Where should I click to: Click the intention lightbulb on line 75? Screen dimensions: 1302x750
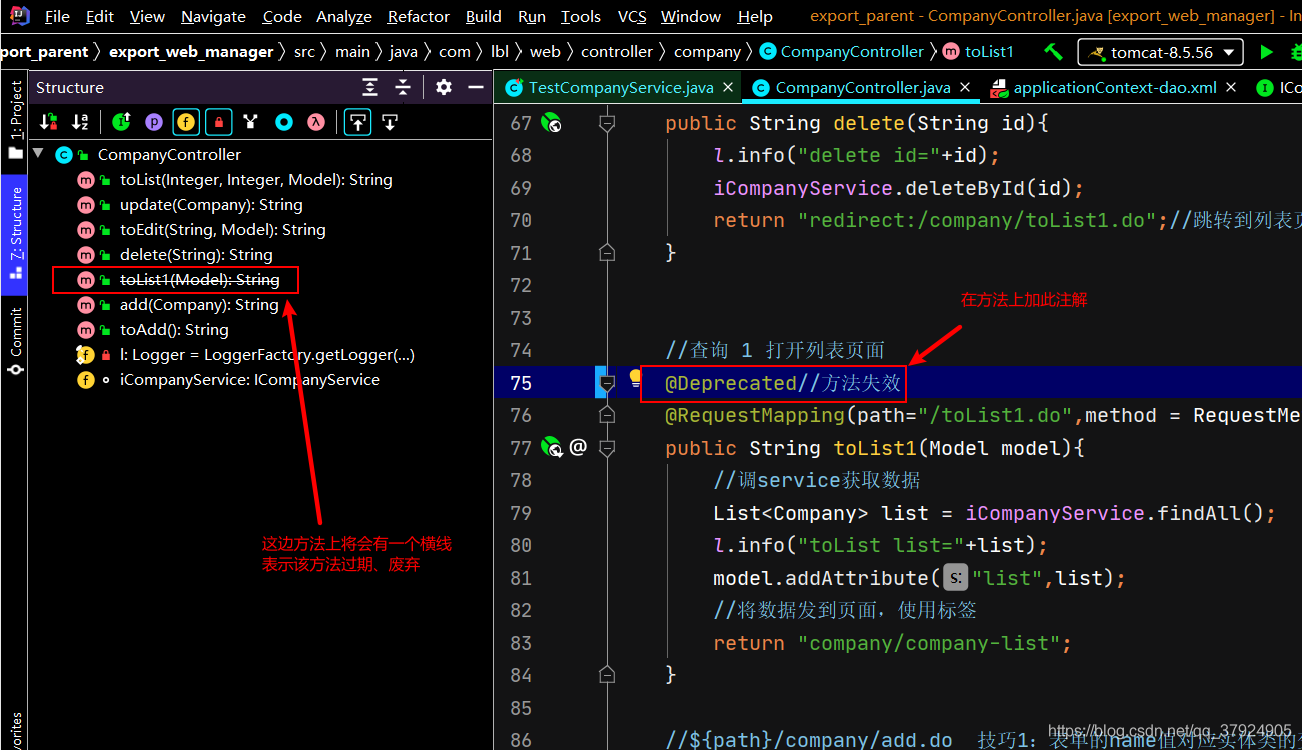pyautogui.click(x=635, y=379)
